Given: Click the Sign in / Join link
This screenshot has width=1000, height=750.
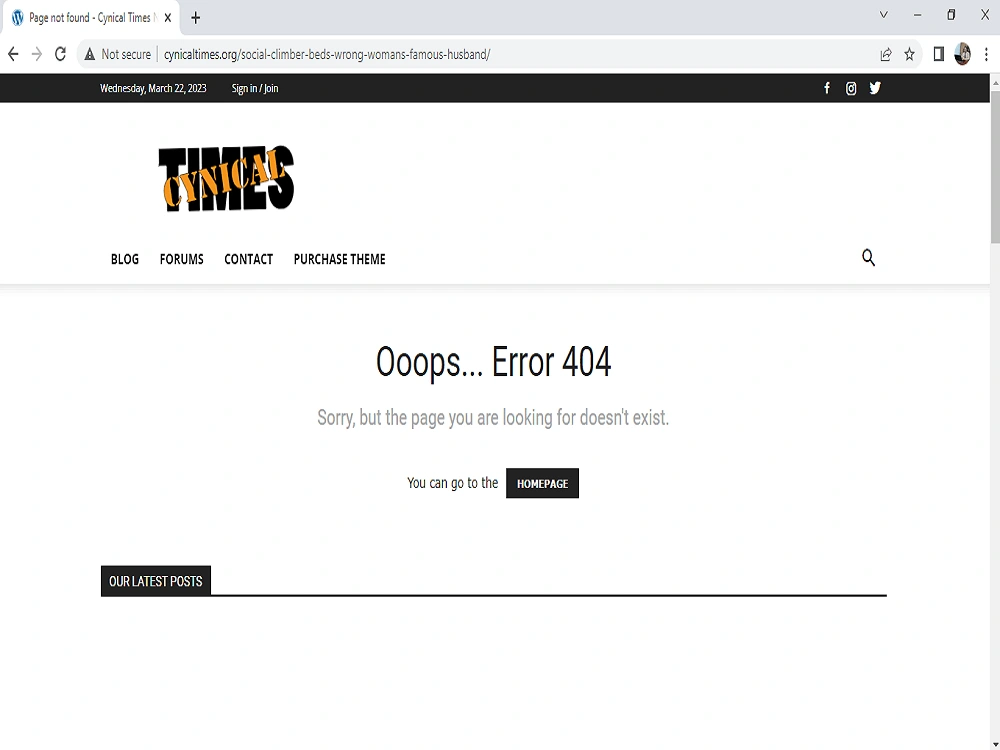Looking at the screenshot, I should pyautogui.click(x=255, y=88).
